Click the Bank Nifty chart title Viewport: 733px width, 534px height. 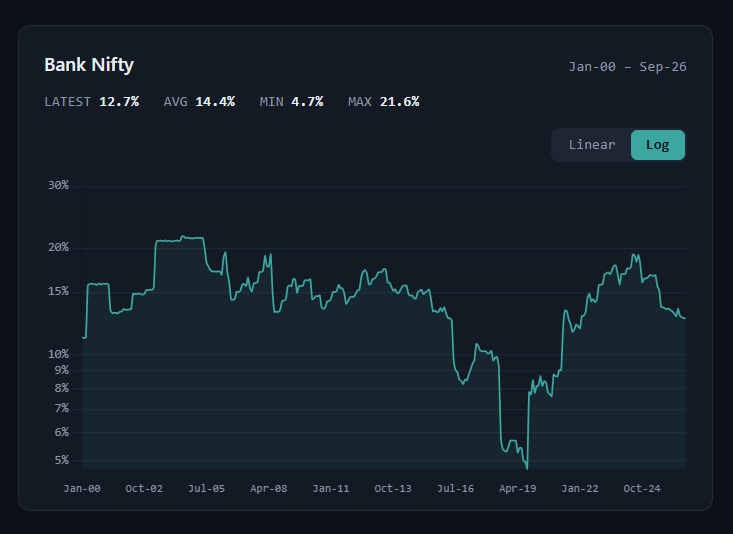pos(89,65)
